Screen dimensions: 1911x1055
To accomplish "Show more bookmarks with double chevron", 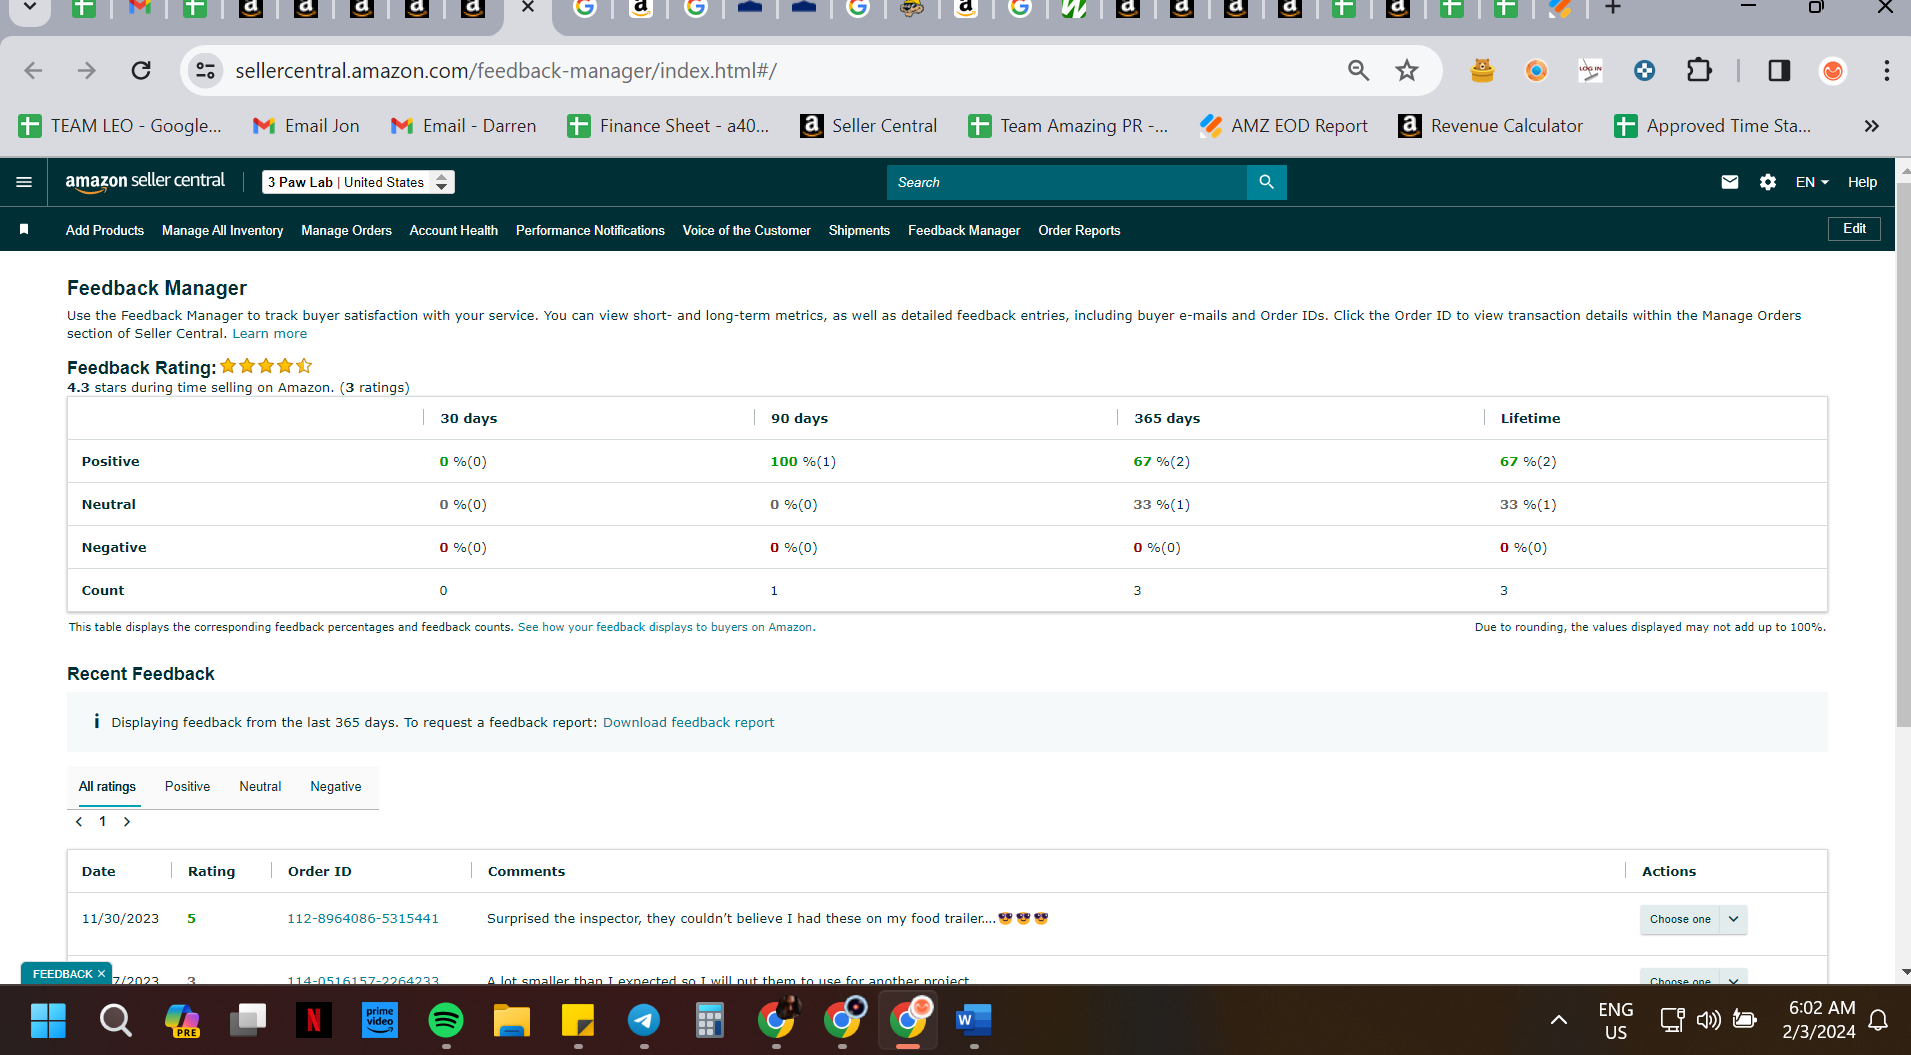I will pos(1872,126).
